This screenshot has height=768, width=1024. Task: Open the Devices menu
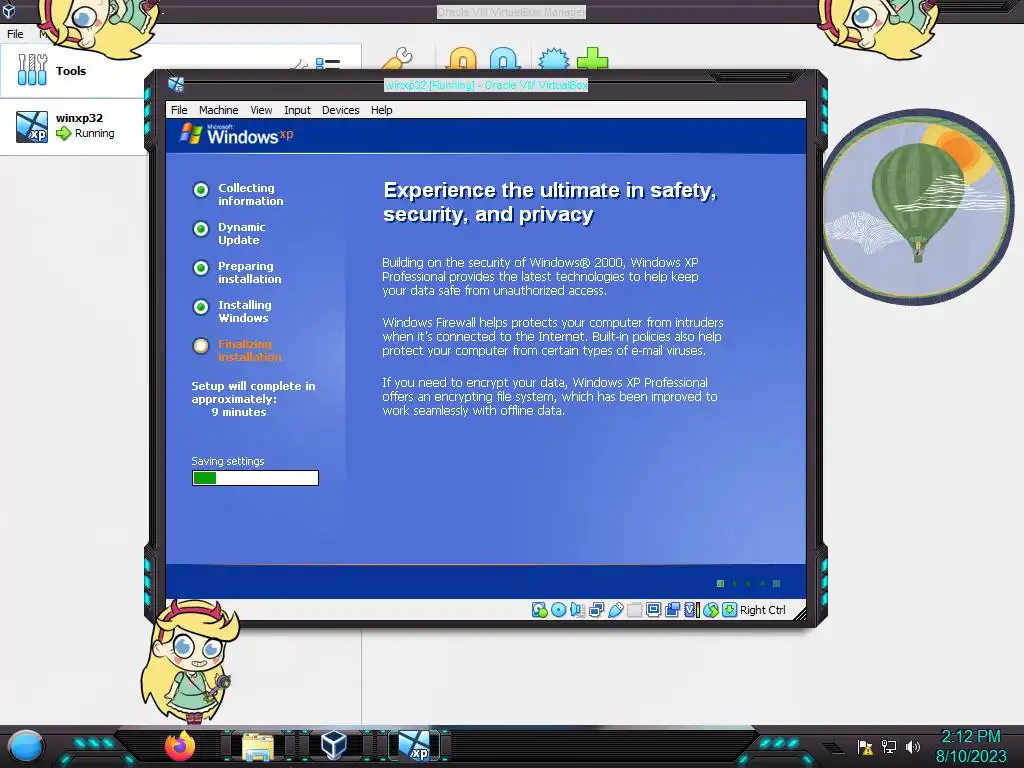coord(340,110)
